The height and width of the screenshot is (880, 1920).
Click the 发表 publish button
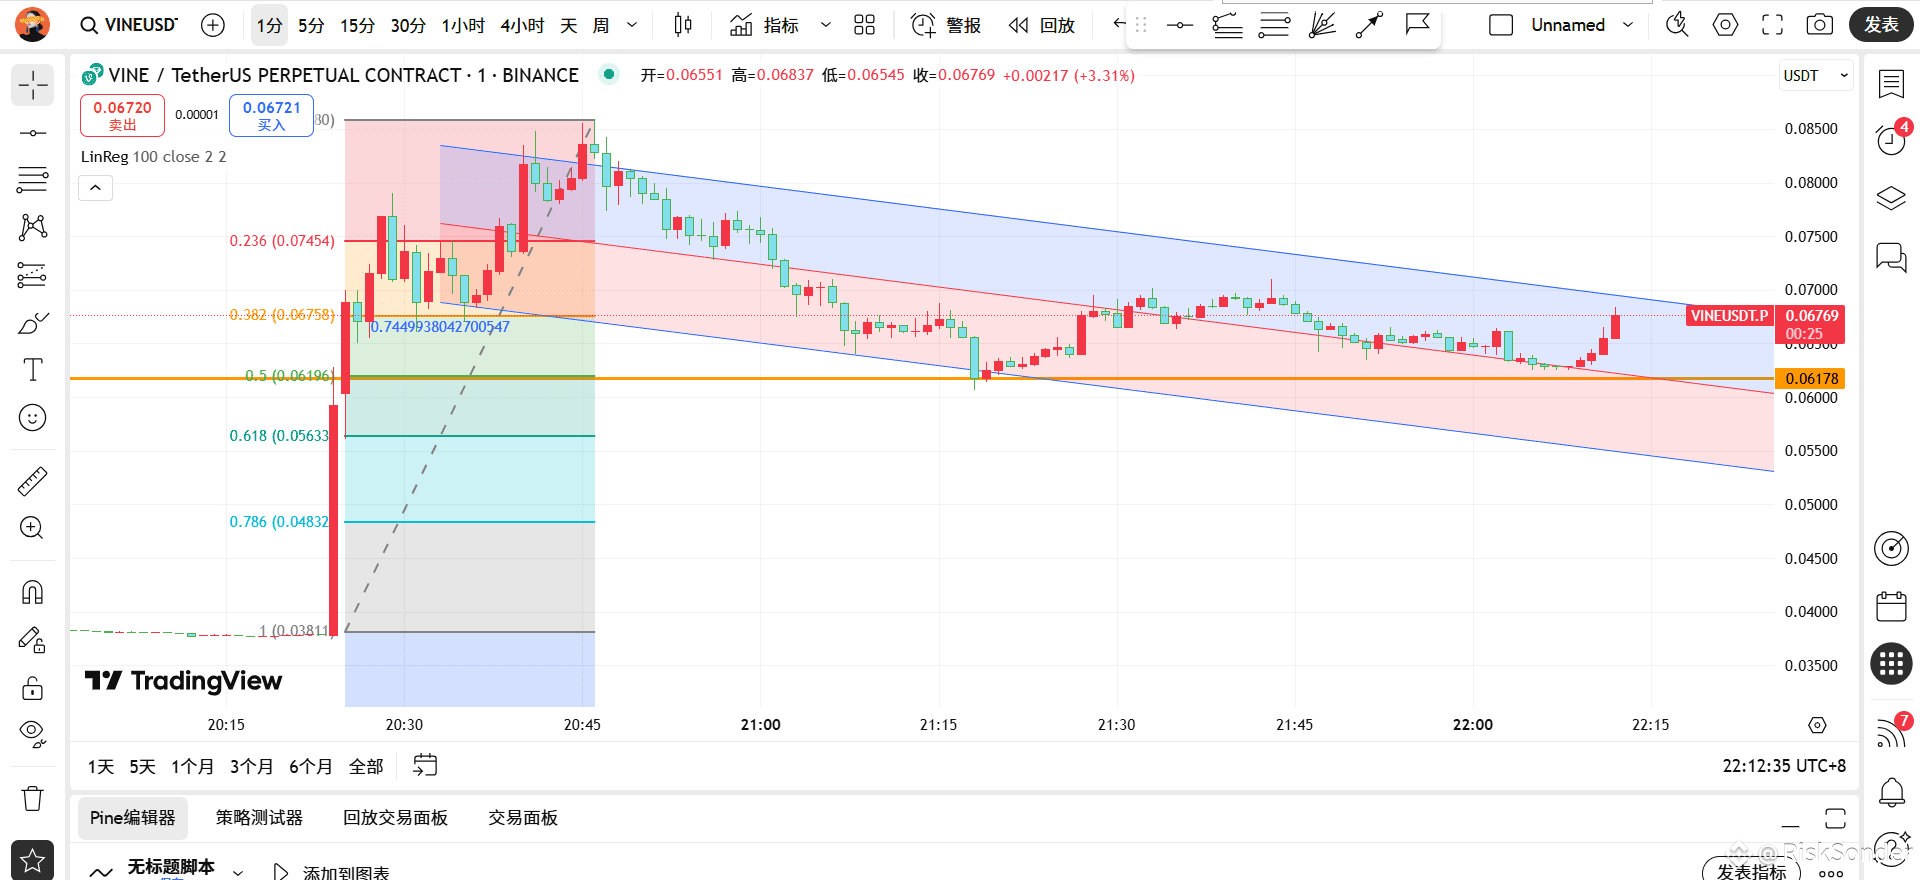coord(1881,25)
